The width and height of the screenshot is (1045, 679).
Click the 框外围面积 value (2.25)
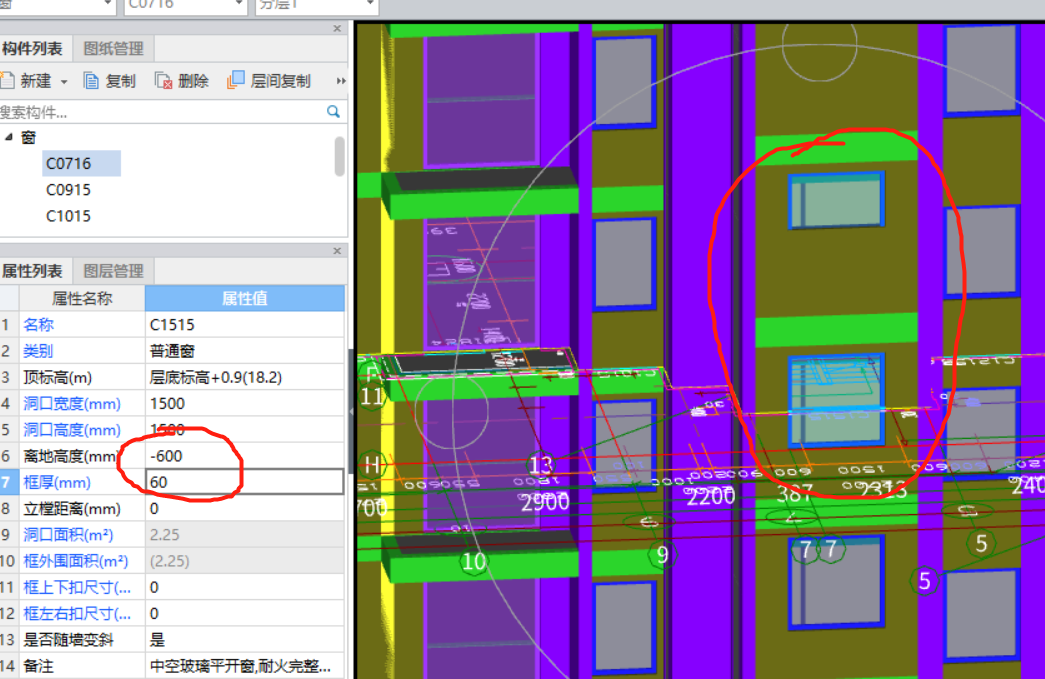tap(245, 561)
